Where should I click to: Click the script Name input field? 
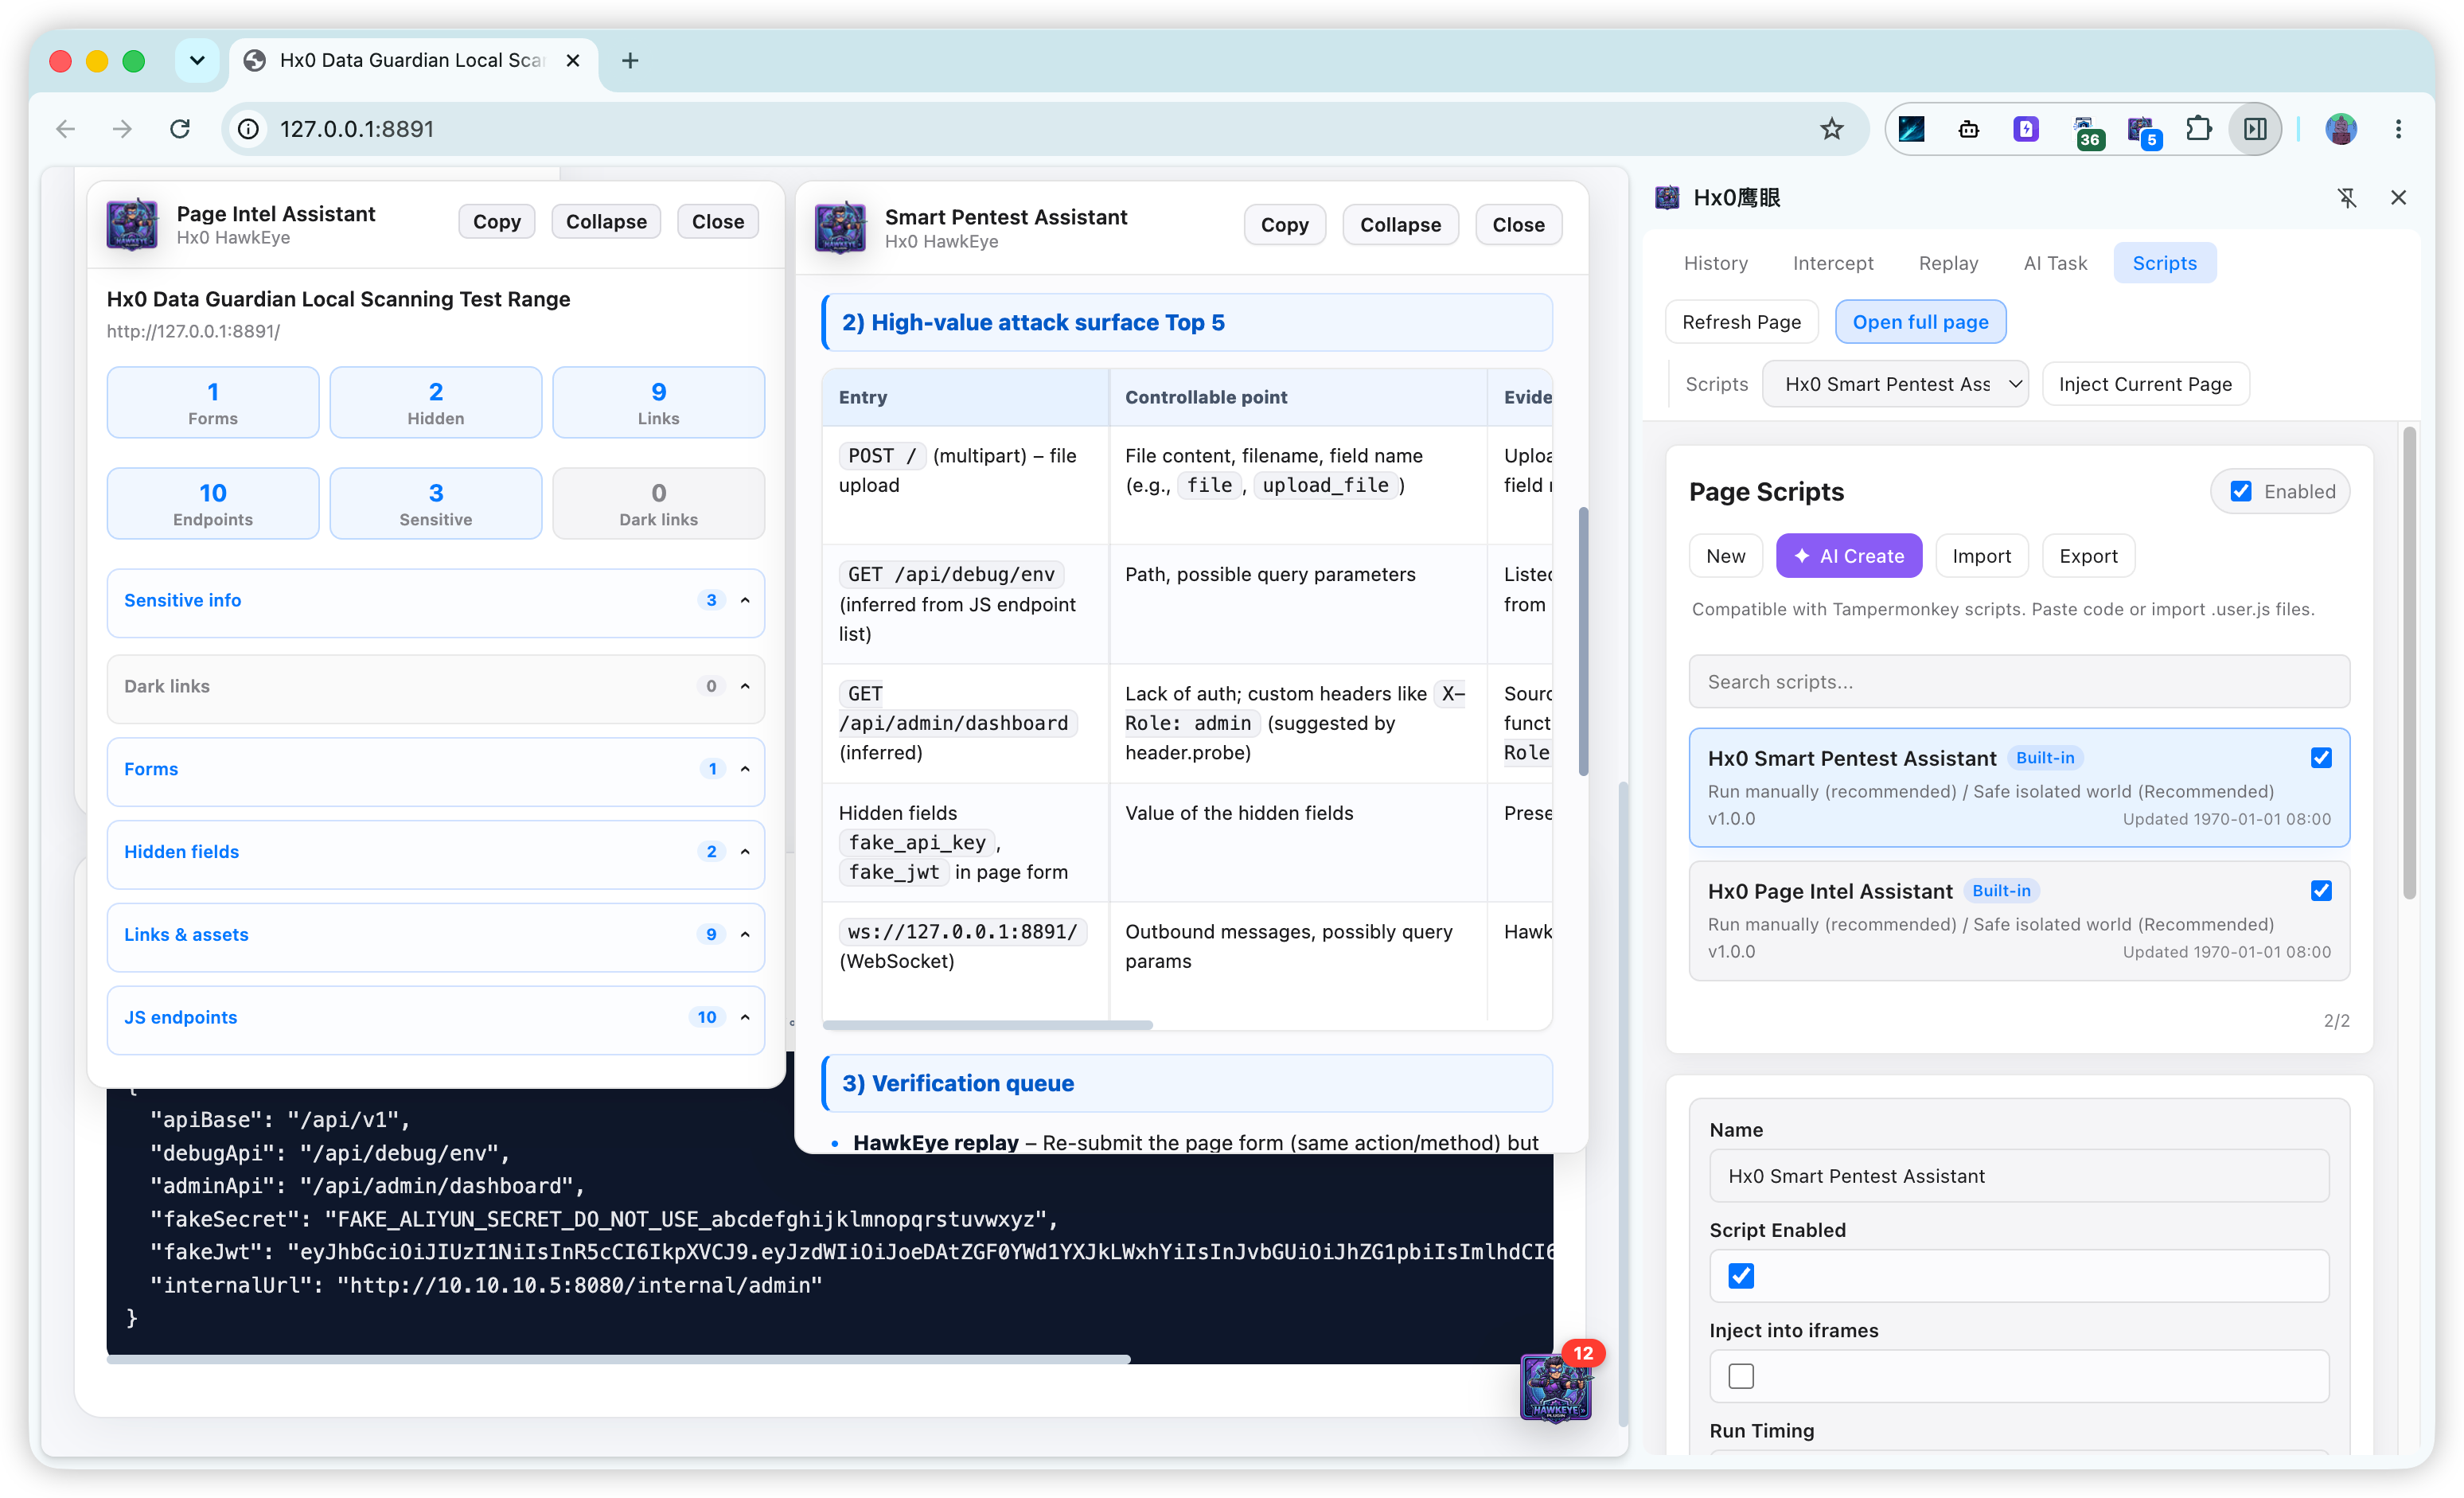coord(2019,1176)
